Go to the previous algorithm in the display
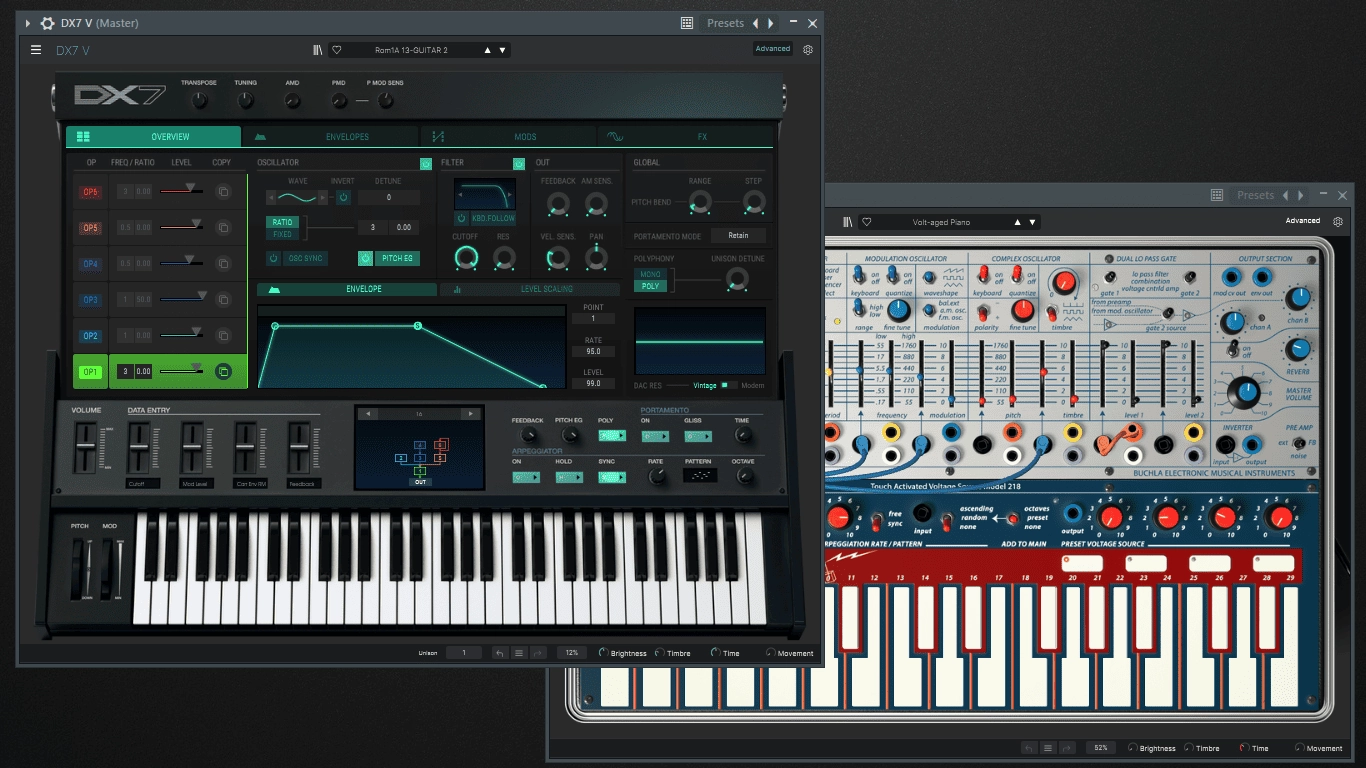Viewport: 1366px width, 768px height. pos(367,413)
